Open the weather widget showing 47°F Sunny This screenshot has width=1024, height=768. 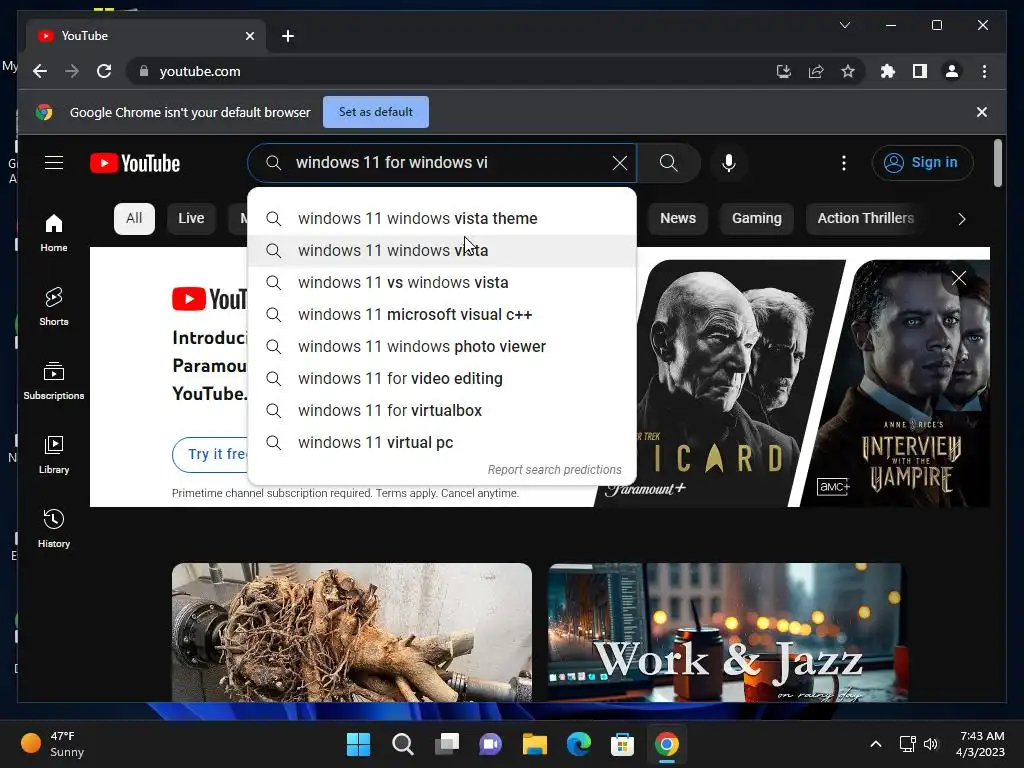tap(54, 744)
